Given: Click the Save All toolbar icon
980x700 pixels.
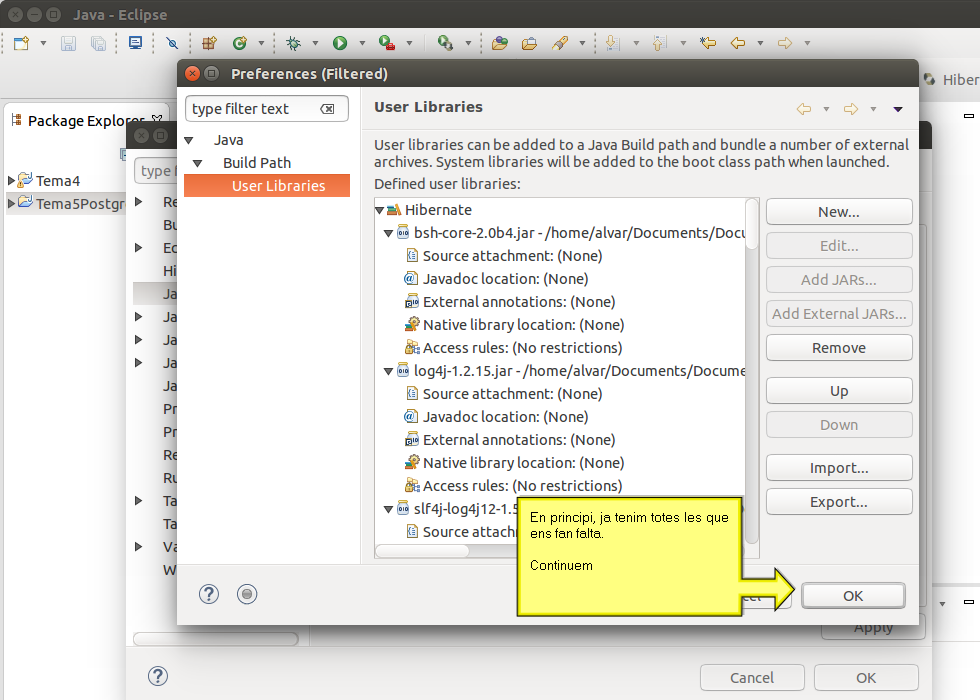Looking at the screenshot, I should (98, 43).
